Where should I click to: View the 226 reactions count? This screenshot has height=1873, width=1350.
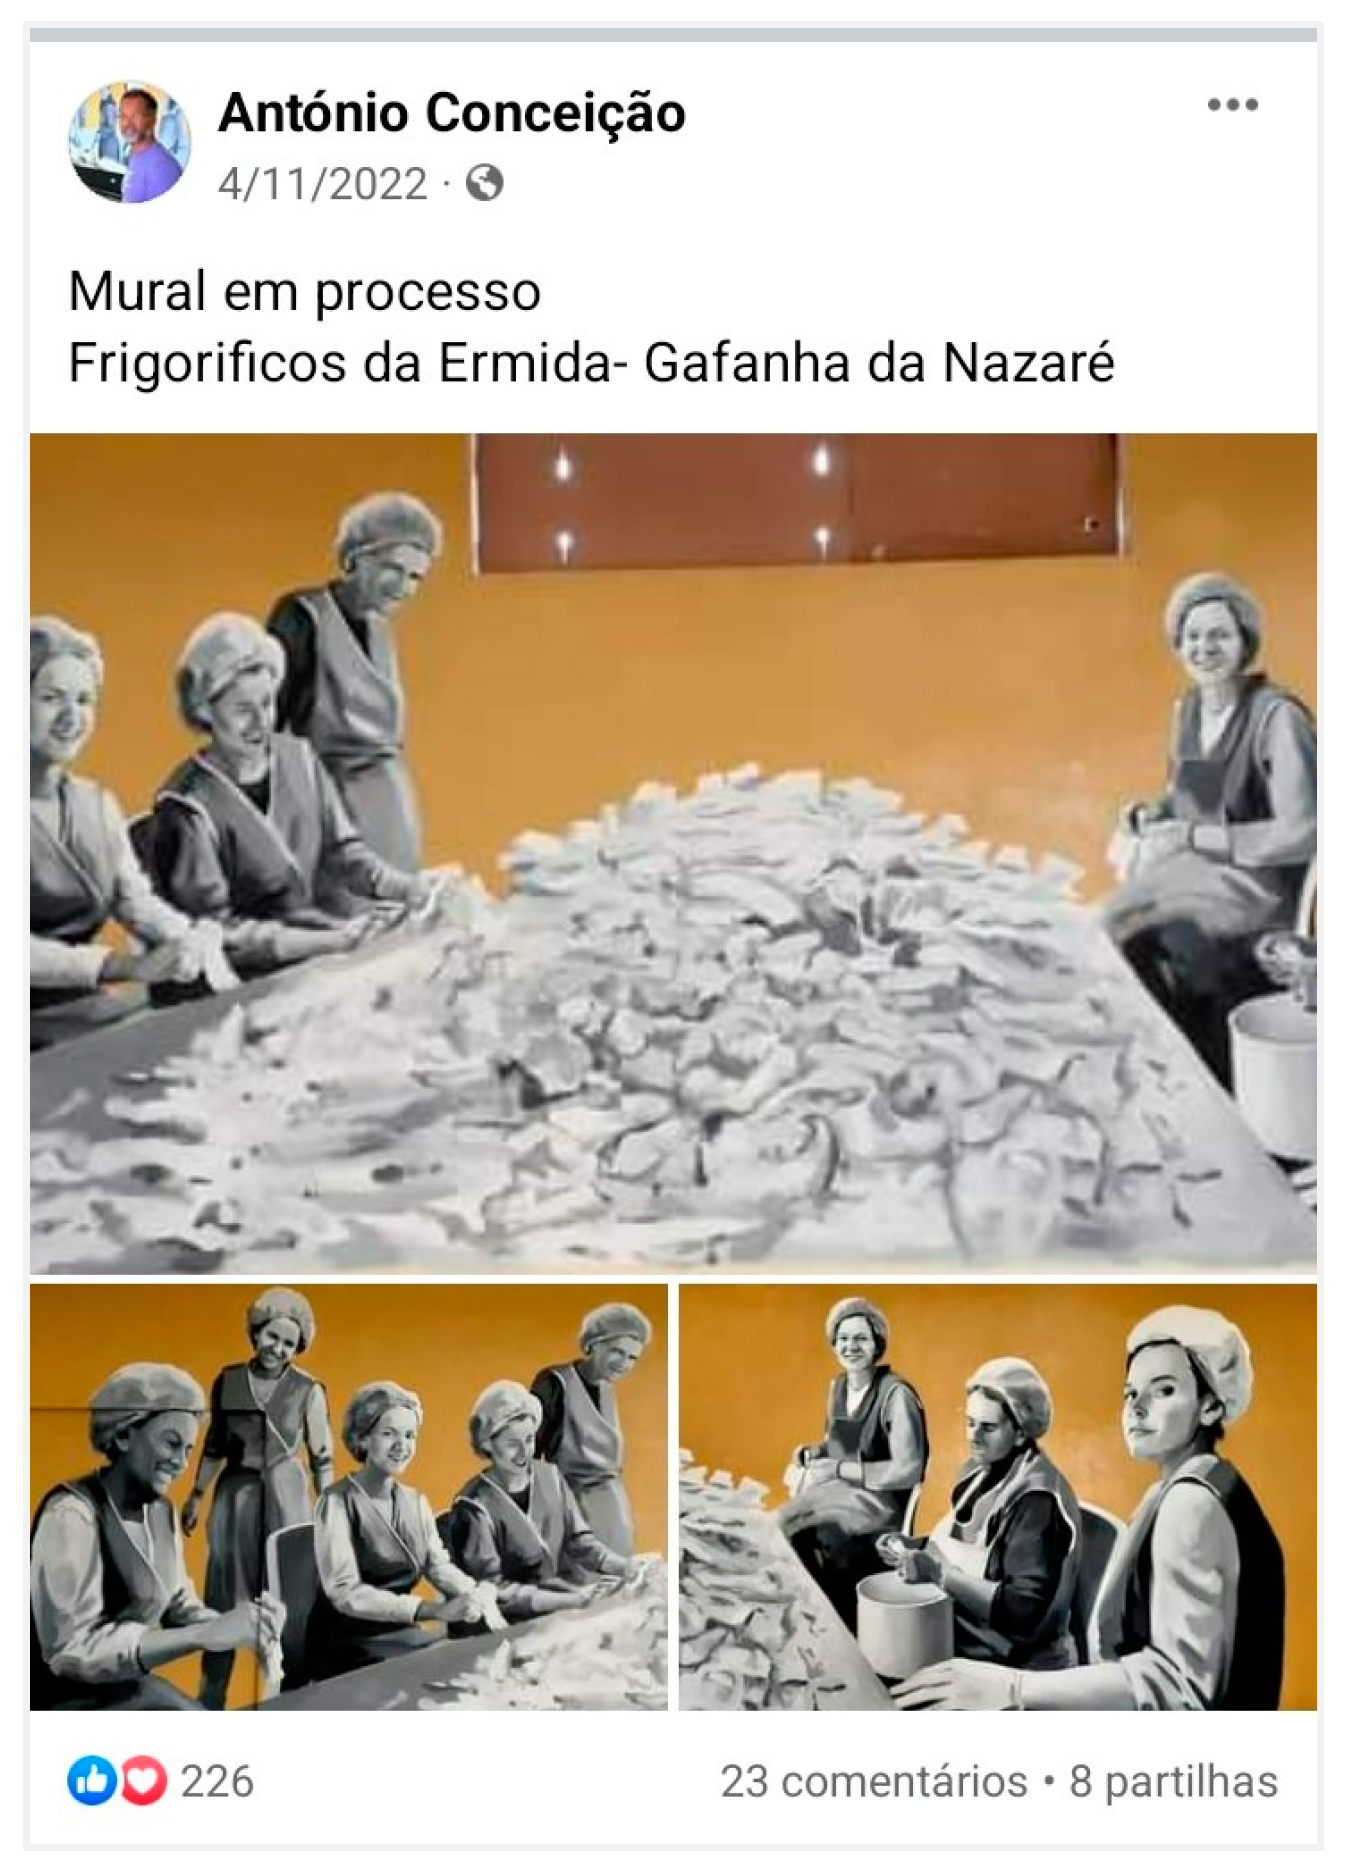click(x=217, y=1782)
